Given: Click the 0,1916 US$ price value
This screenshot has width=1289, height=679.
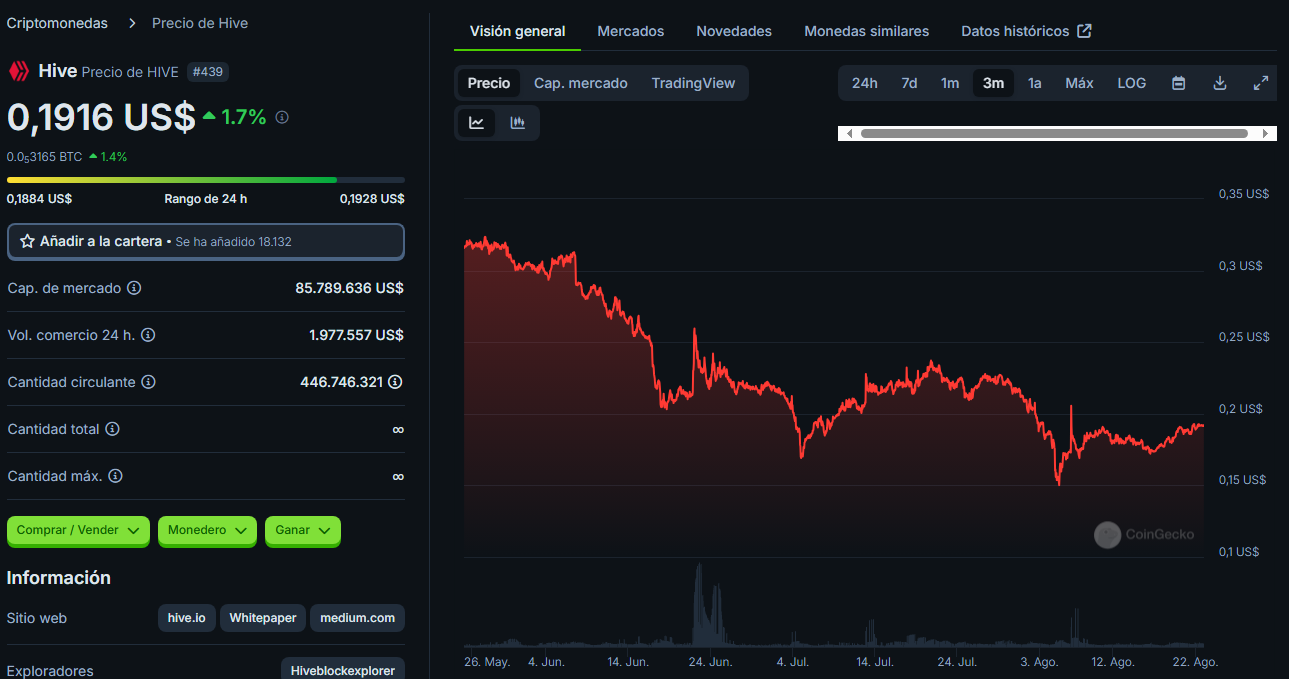Looking at the screenshot, I should (101, 117).
